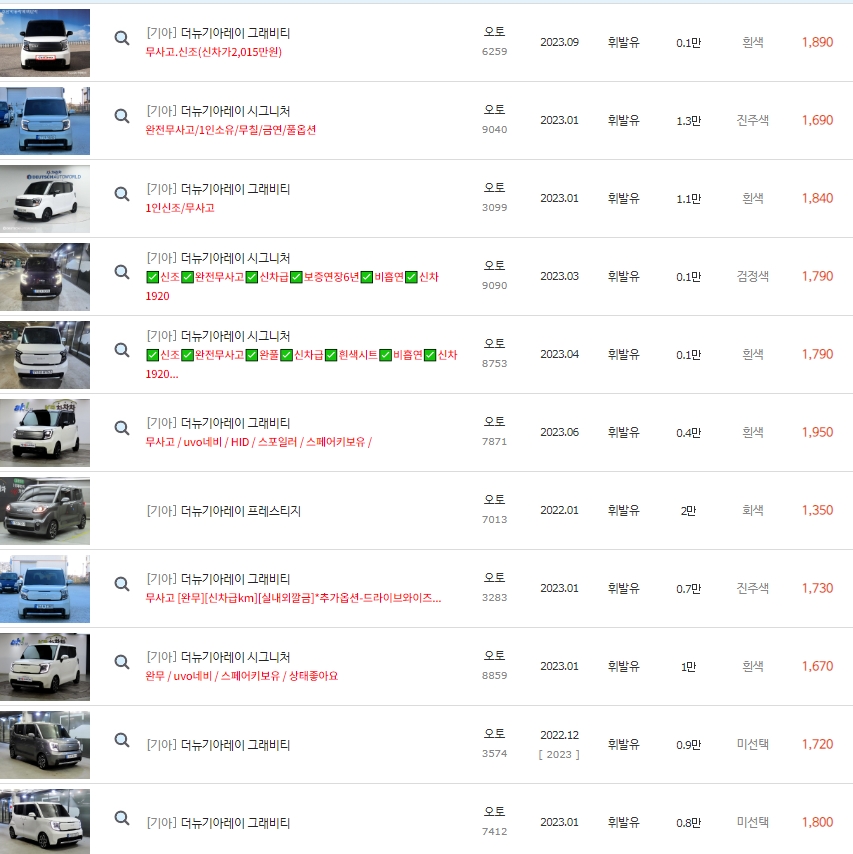
Task: Open 더뉴기아레이 그래비티 title in 3574 row
Action: (235, 744)
